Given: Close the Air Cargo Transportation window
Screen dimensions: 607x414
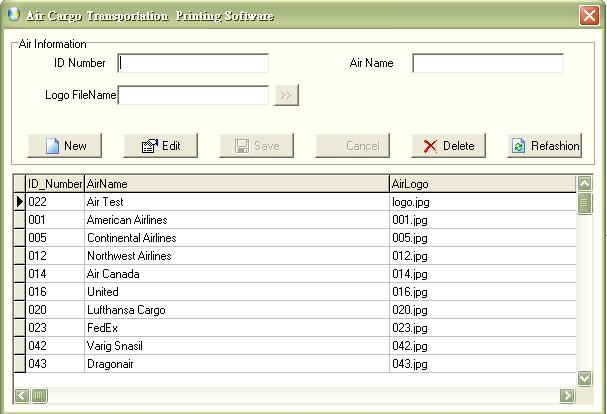Looking at the screenshot, I should (590, 16).
